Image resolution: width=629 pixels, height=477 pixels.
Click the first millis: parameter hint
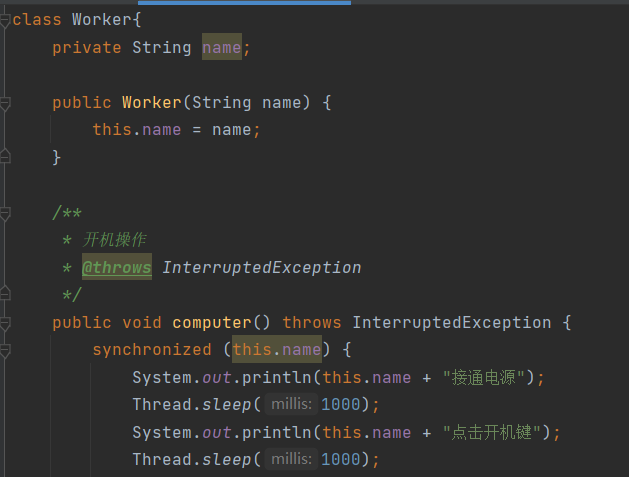click(x=292, y=405)
